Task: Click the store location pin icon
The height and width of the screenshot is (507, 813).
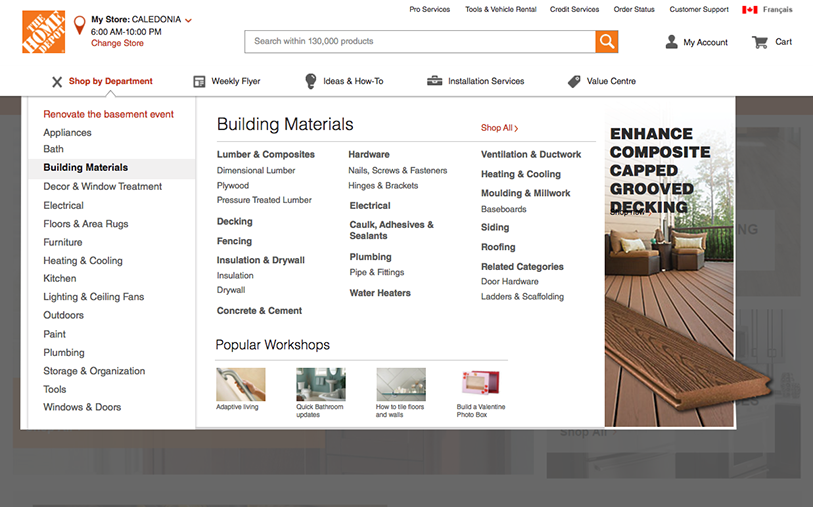Action: [80, 24]
